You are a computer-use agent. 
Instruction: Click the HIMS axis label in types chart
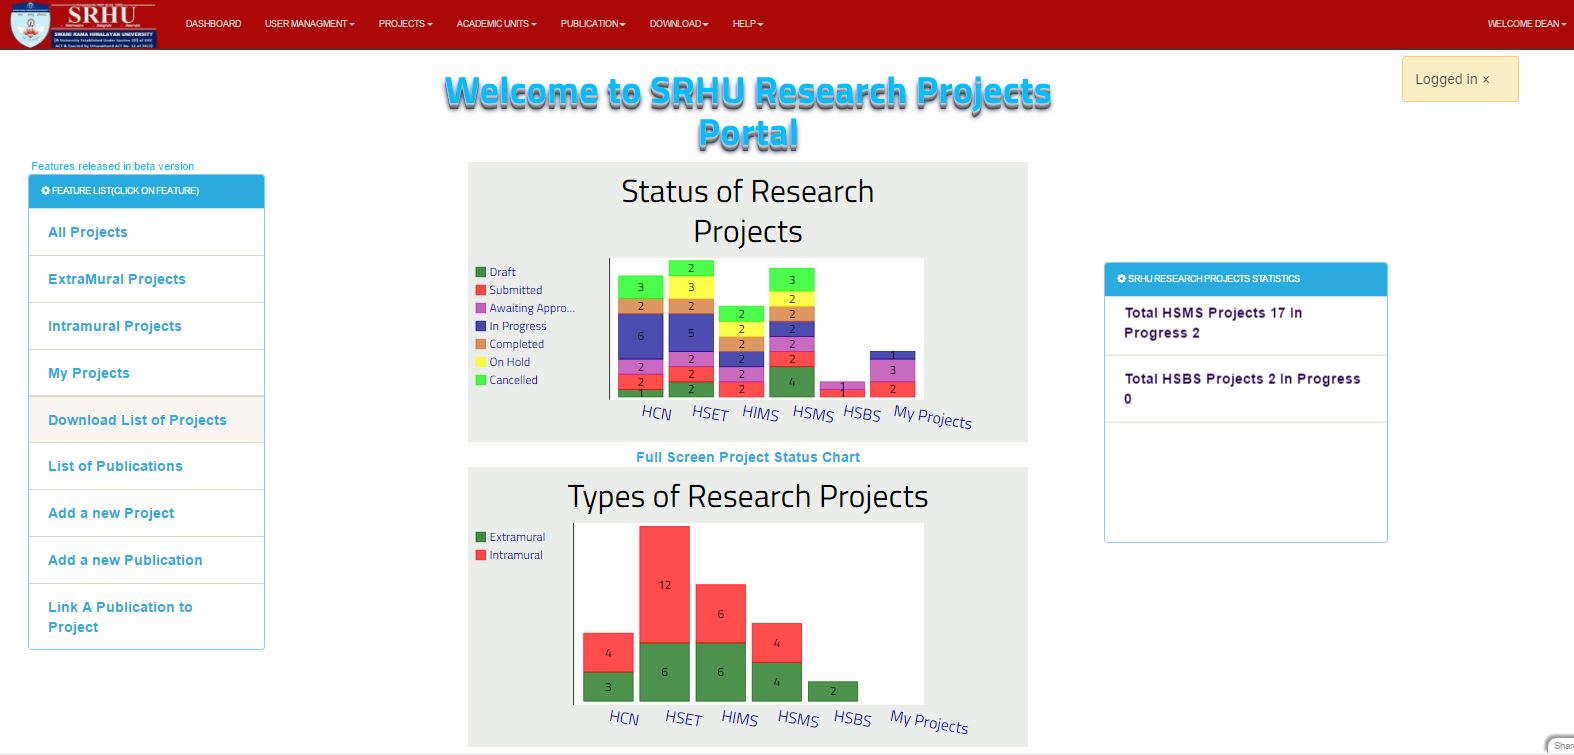point(740,719)
